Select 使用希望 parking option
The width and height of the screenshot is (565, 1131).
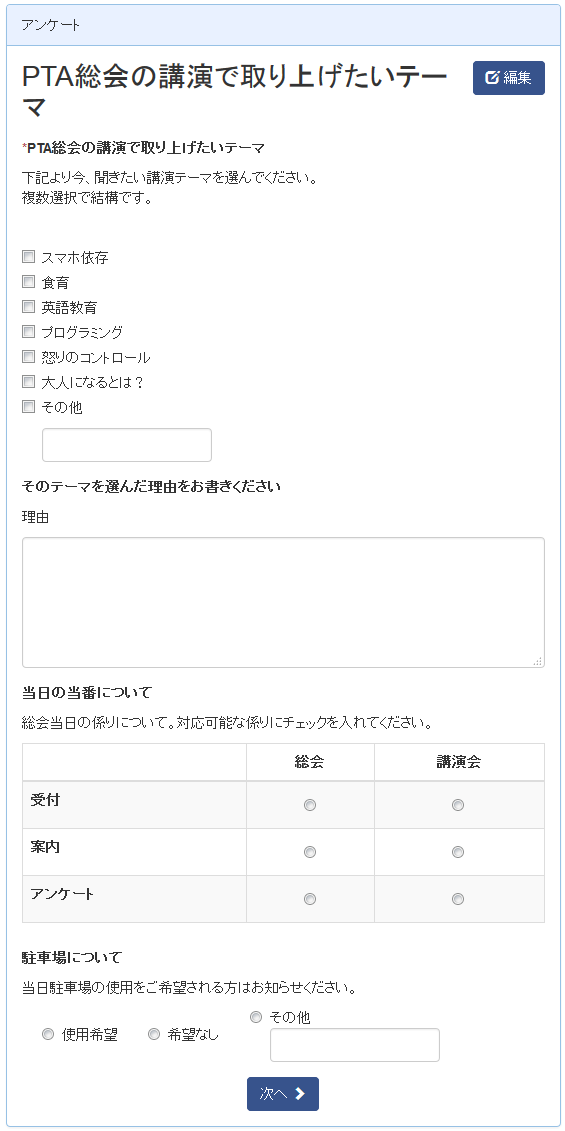(x=48, y=1034)
